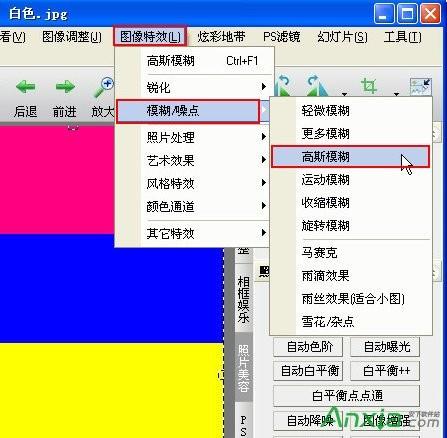Viewport: 447px width, 438px height.
Task: Open the 幻灯片(S) menu
Action: point(343,37)
